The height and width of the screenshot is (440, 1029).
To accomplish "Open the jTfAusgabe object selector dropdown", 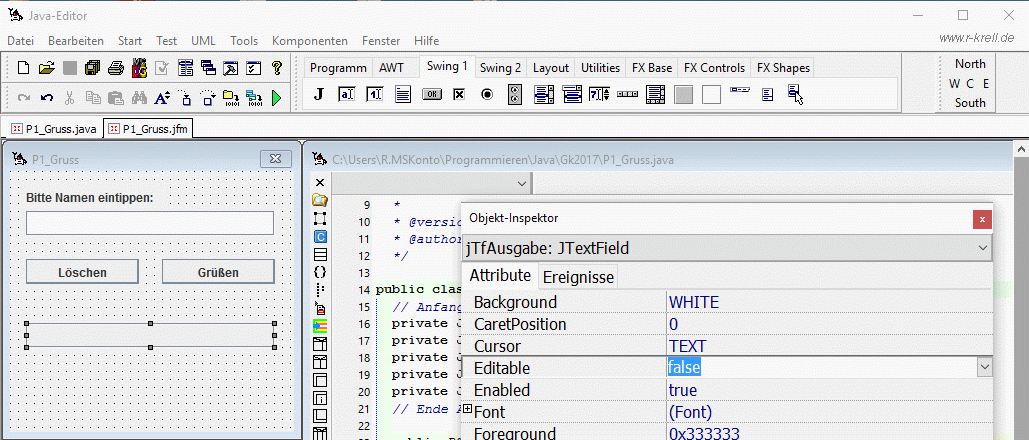I will point(982,248).
